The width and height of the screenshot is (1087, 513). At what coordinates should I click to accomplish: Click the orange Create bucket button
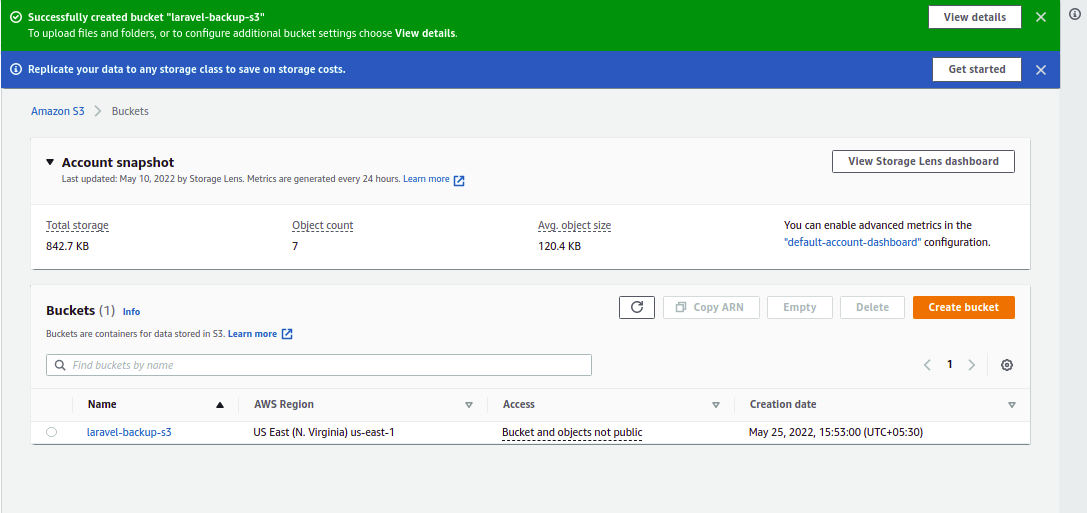click(x=963, y=307)
